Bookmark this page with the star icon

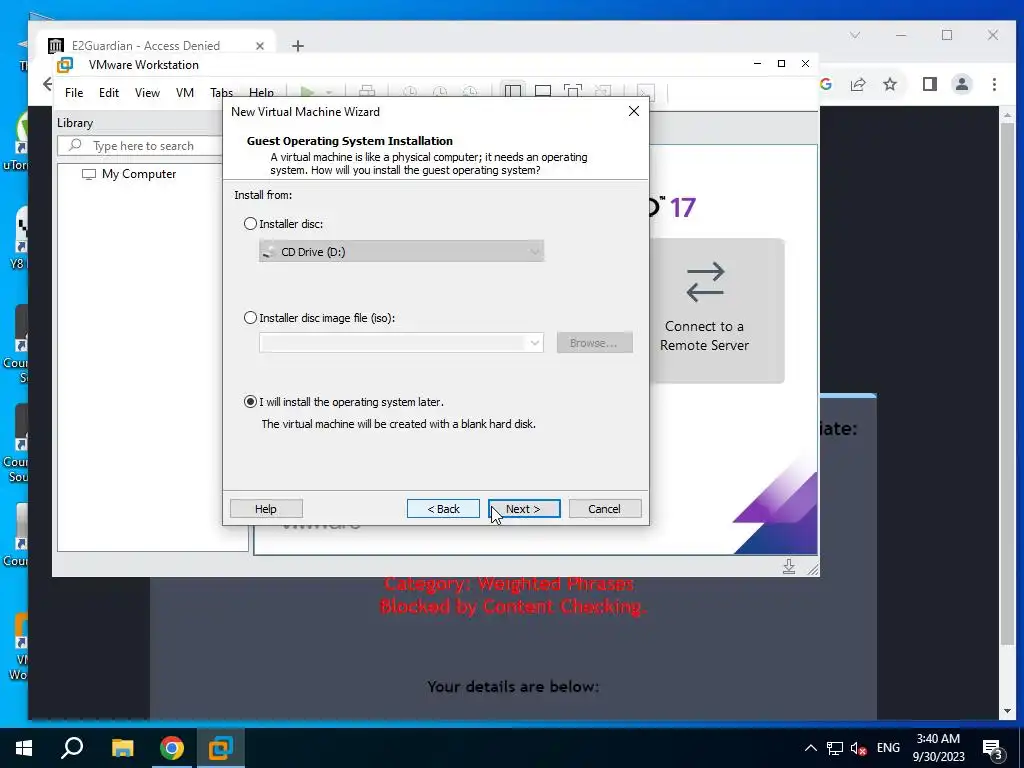pos(890,84)
